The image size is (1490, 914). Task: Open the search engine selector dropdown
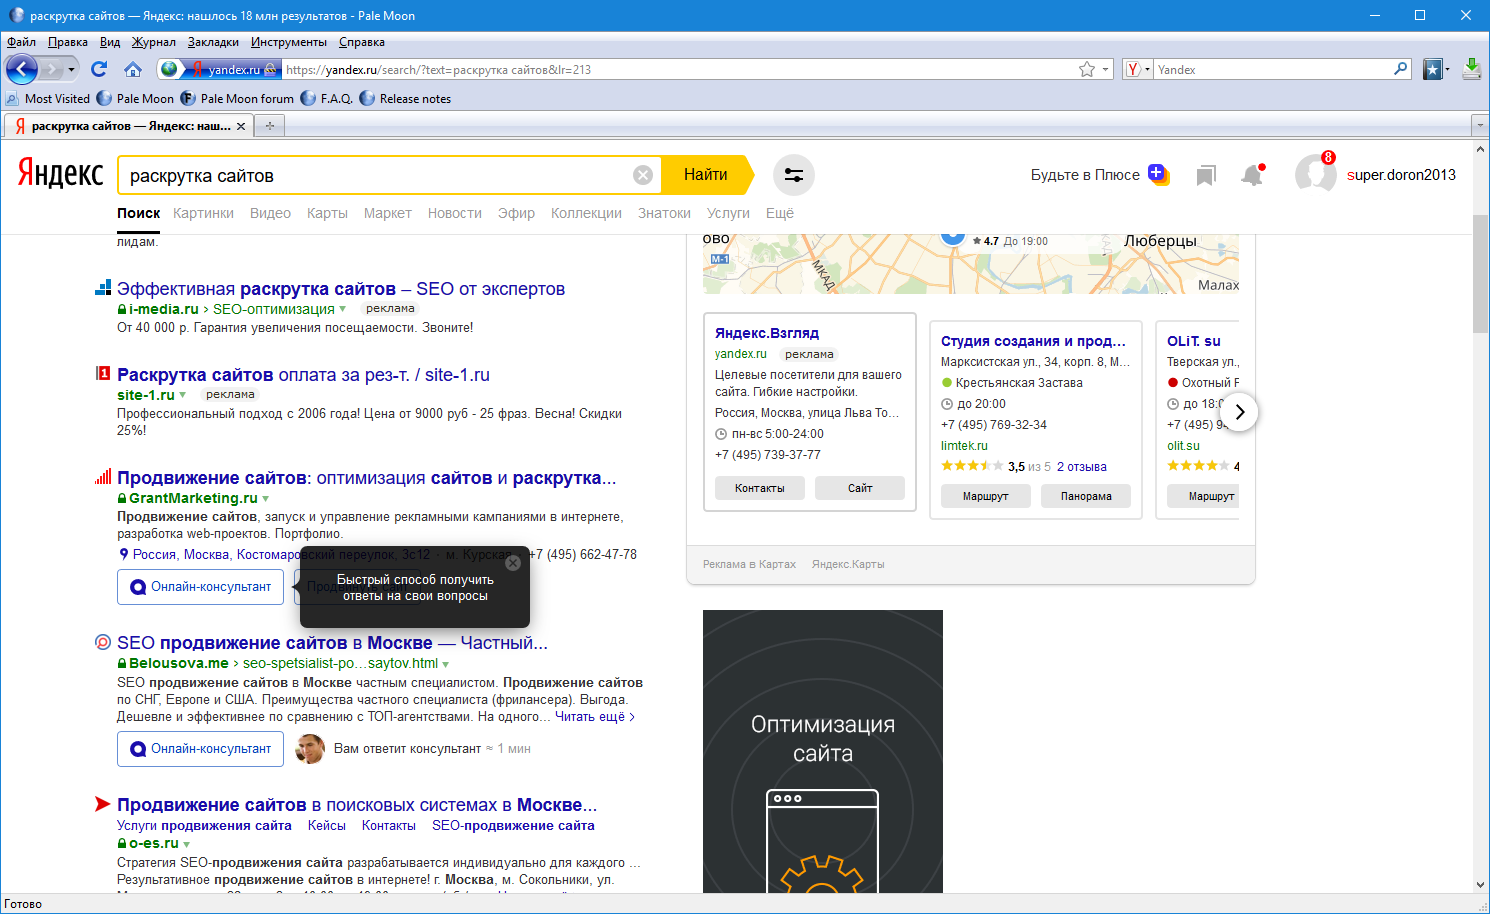click(x=1138, y=69)
